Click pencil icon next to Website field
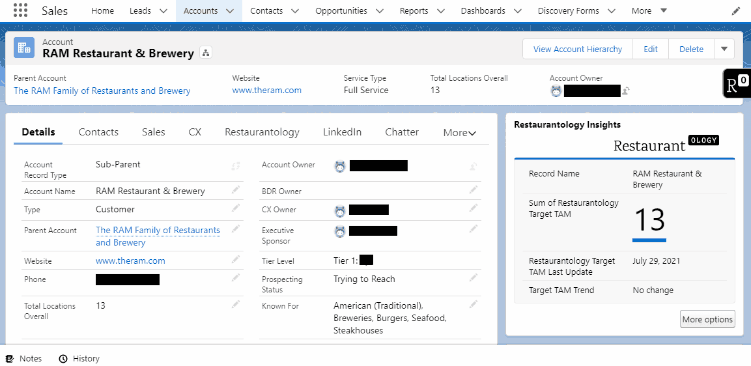 click(236, 260)
